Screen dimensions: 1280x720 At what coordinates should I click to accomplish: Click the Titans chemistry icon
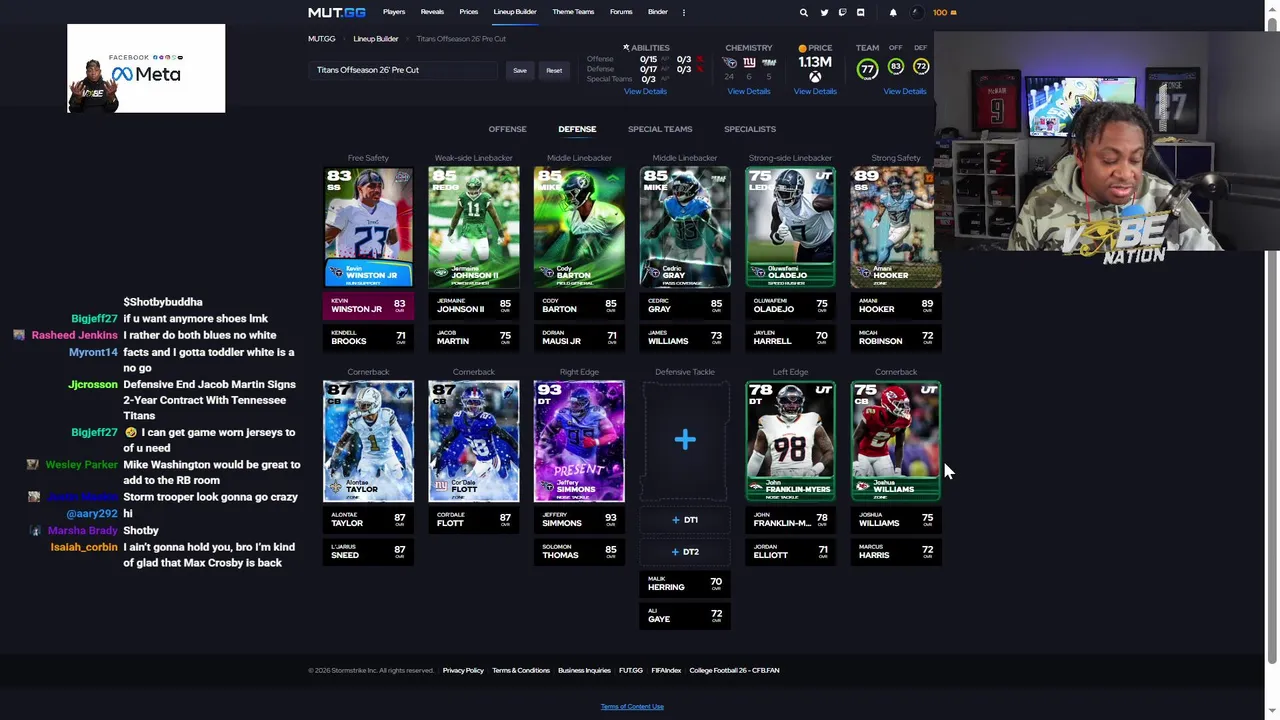pyautogui.click(x=729, y=63)
